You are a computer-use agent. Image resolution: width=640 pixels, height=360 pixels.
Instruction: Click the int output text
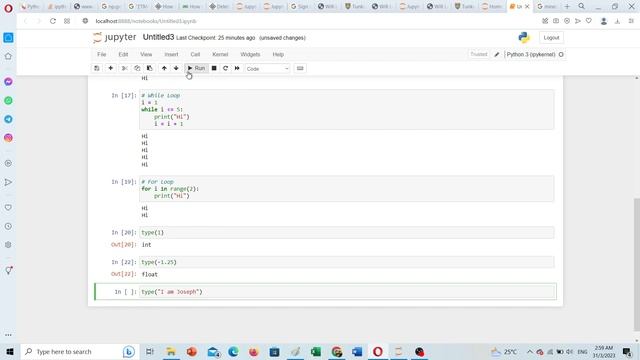click(x=147, y=244)
